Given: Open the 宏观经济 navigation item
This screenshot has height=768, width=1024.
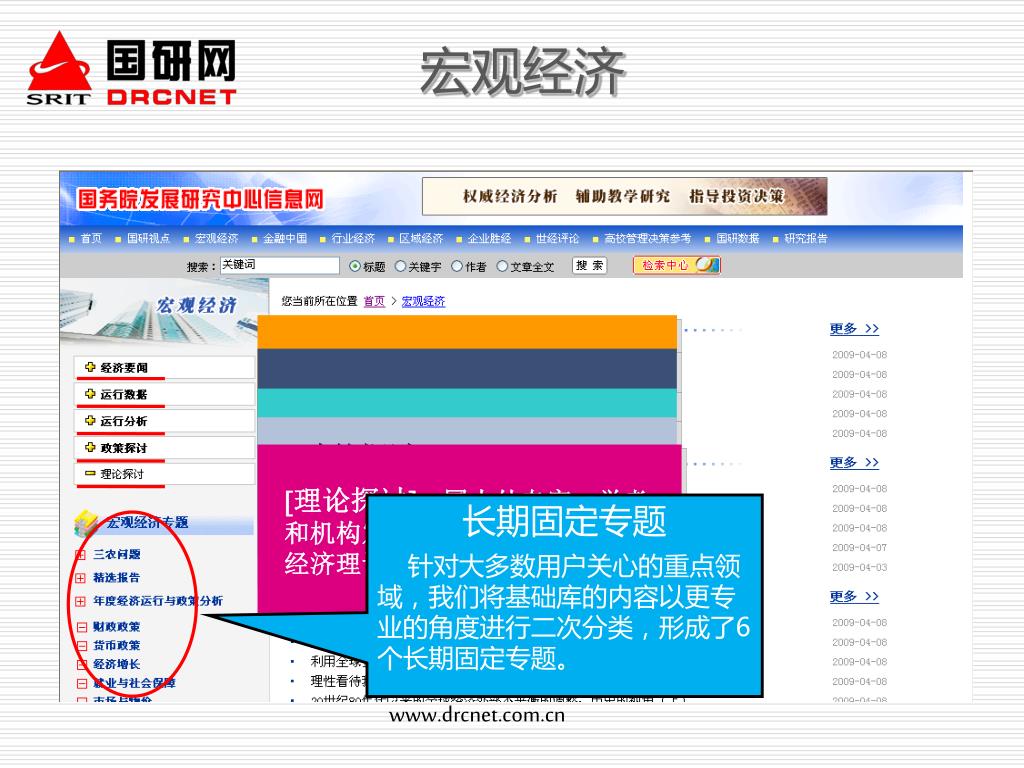Looking at the screenshot, I should (216, 238).
